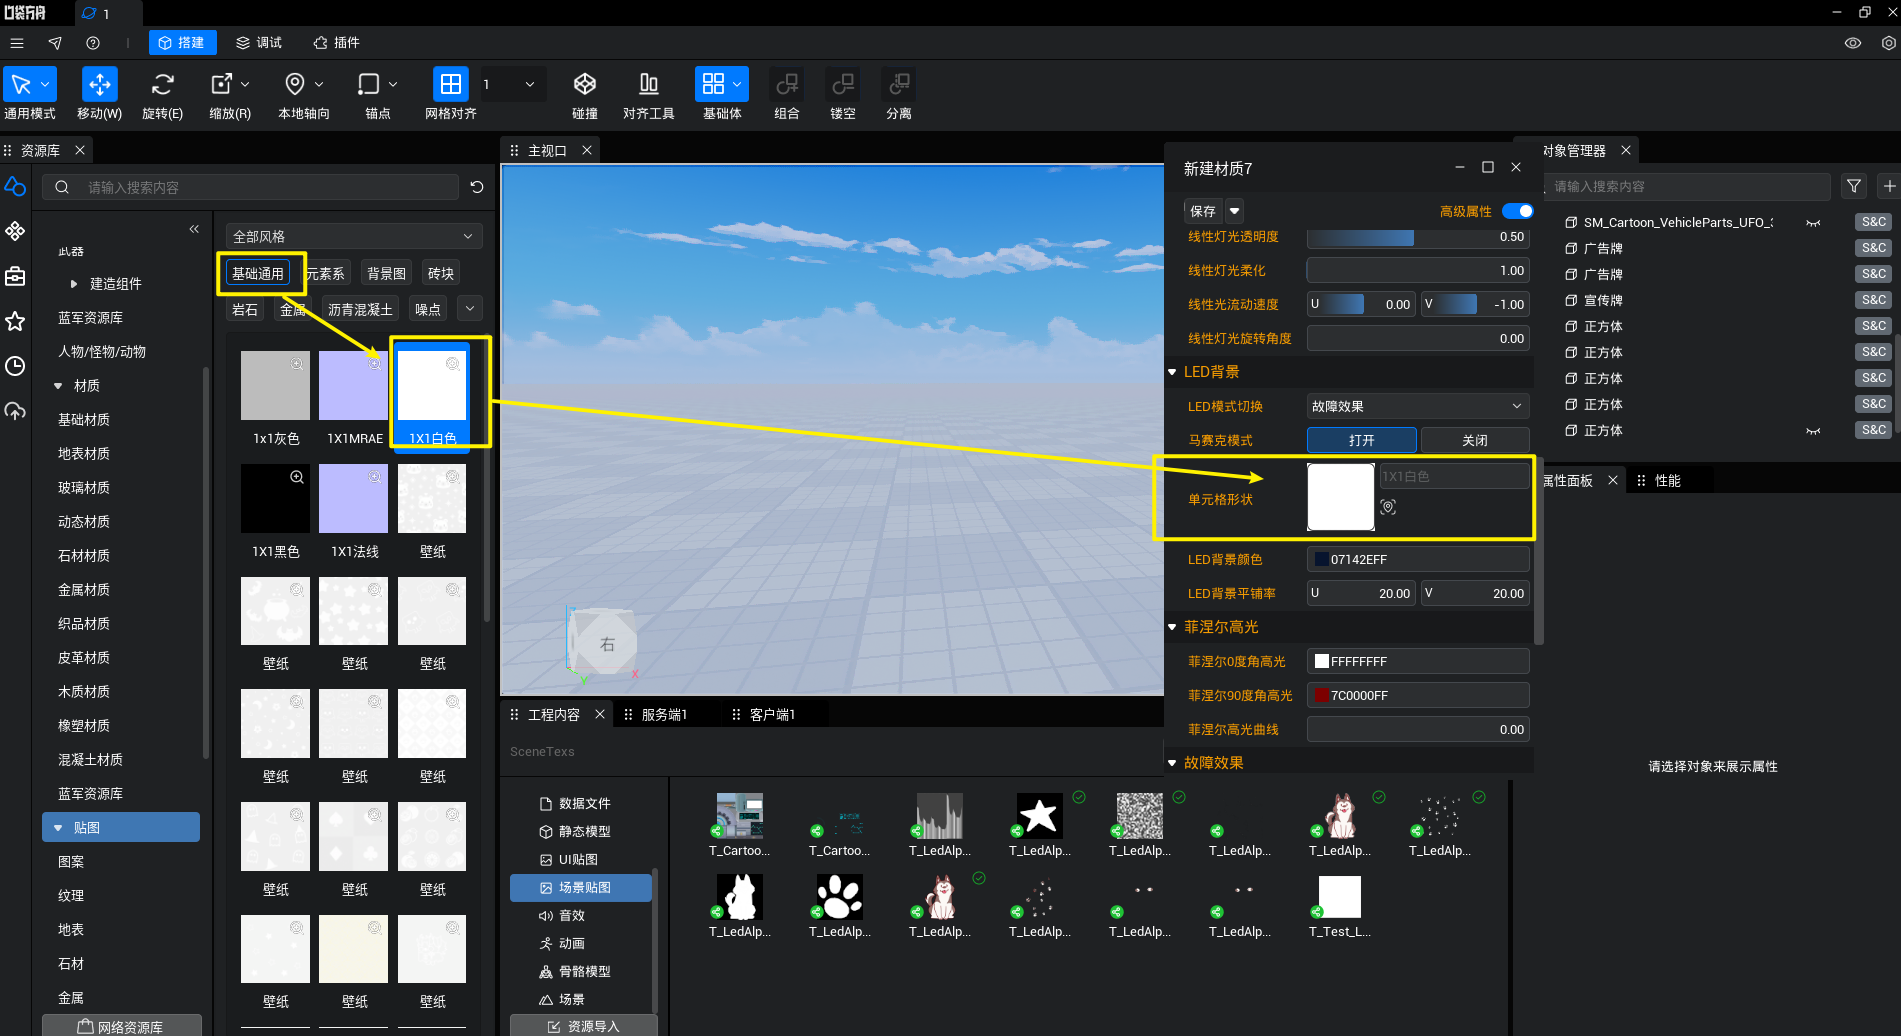
Task: Click the plus icon in object manager
Action: [1889, 186]
